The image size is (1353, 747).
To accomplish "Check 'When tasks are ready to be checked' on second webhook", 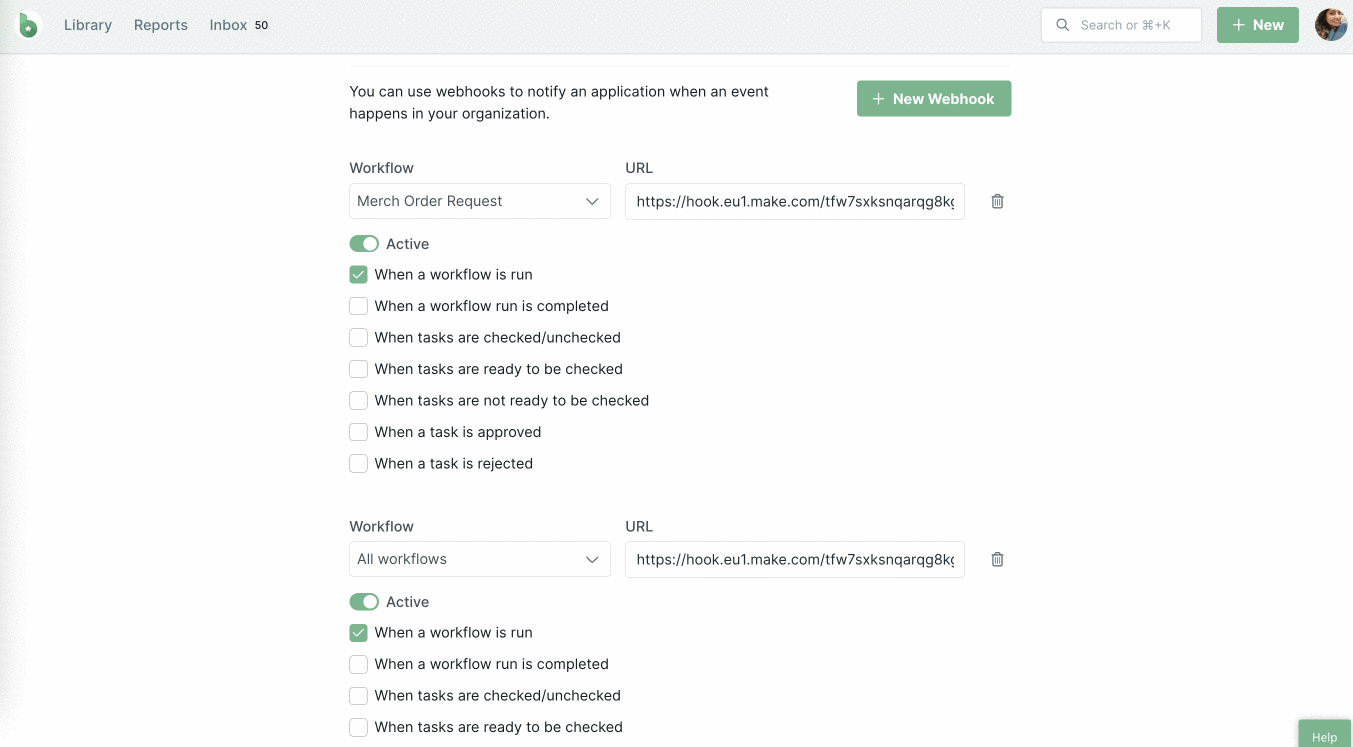I will point(358,727).
